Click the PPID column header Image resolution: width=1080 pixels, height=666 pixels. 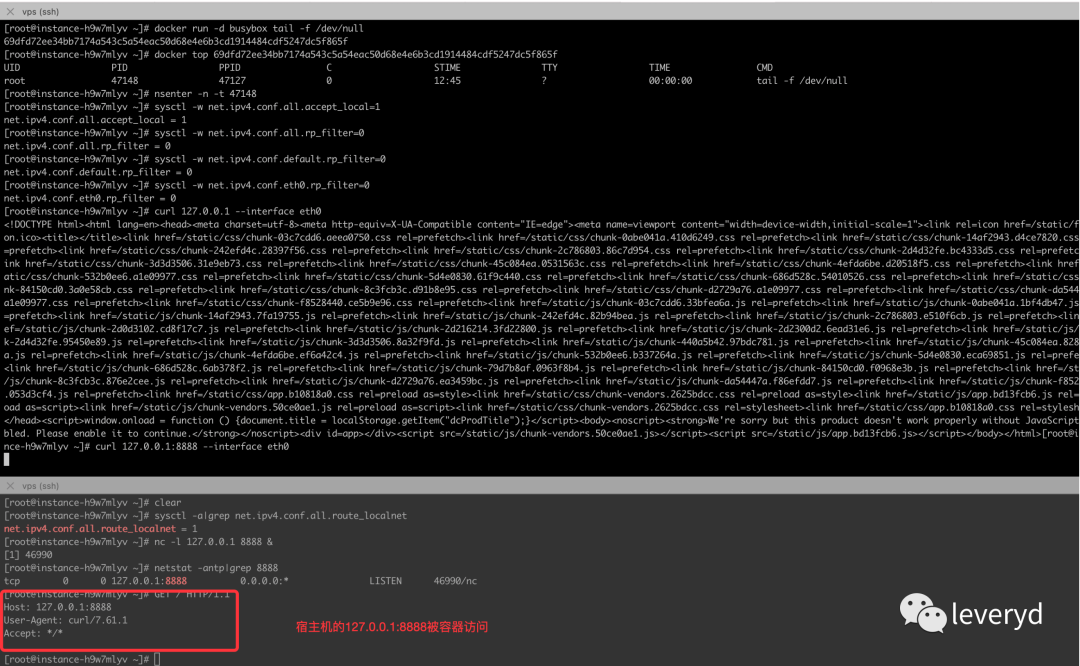tap(229, 67)
